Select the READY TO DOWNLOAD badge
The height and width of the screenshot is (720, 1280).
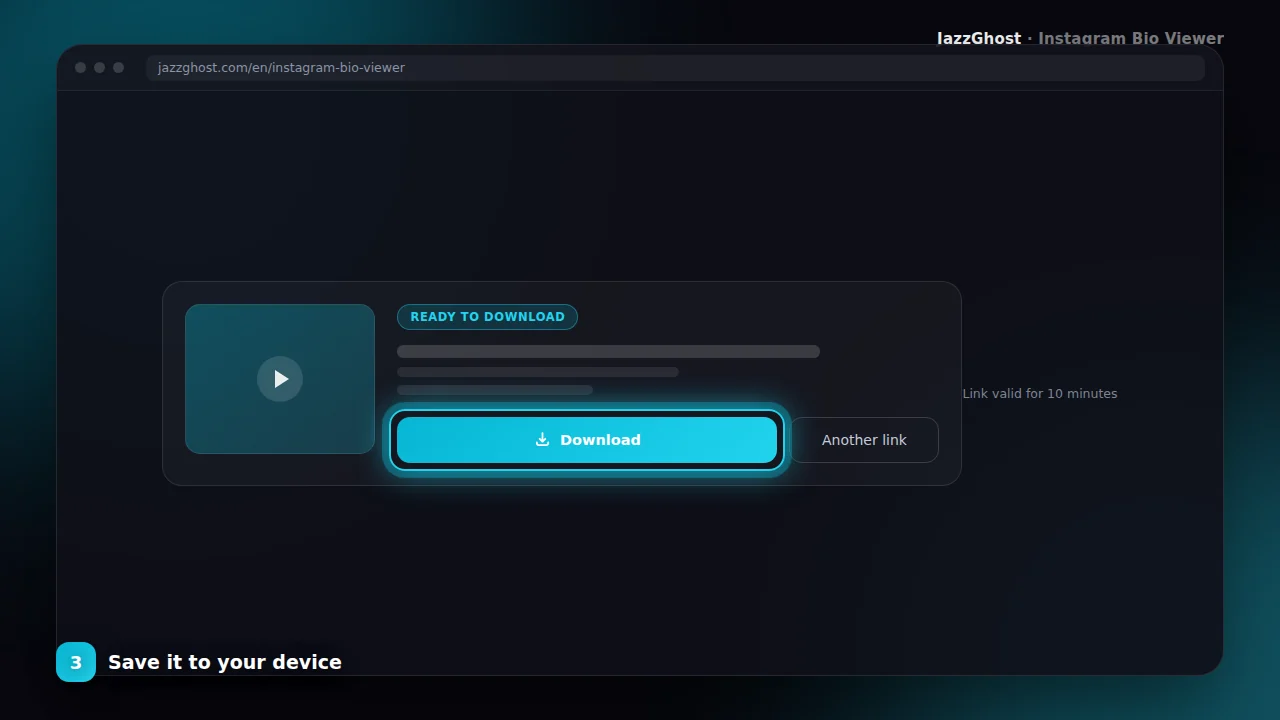pyautogui.click(x=487, y=317)
